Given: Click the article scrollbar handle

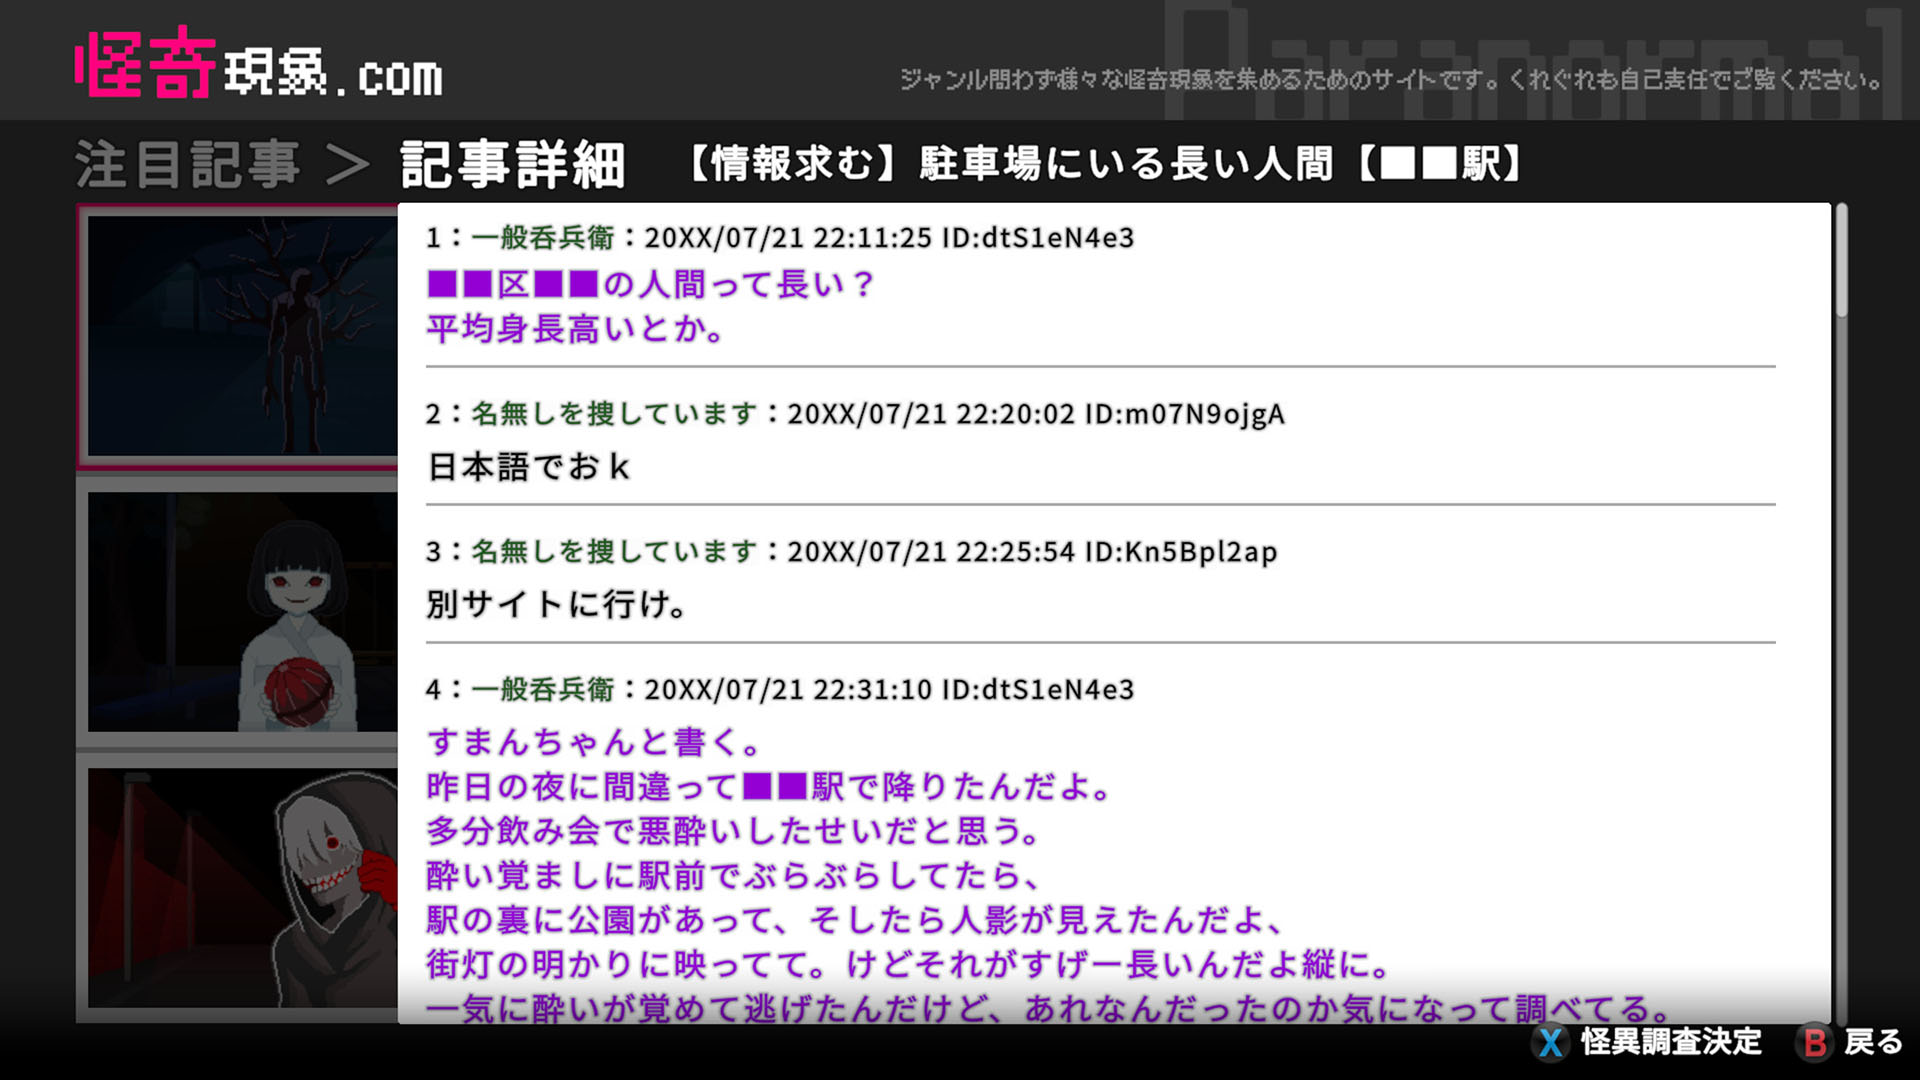Looking at the screenshot, I should click(1841, 262).
